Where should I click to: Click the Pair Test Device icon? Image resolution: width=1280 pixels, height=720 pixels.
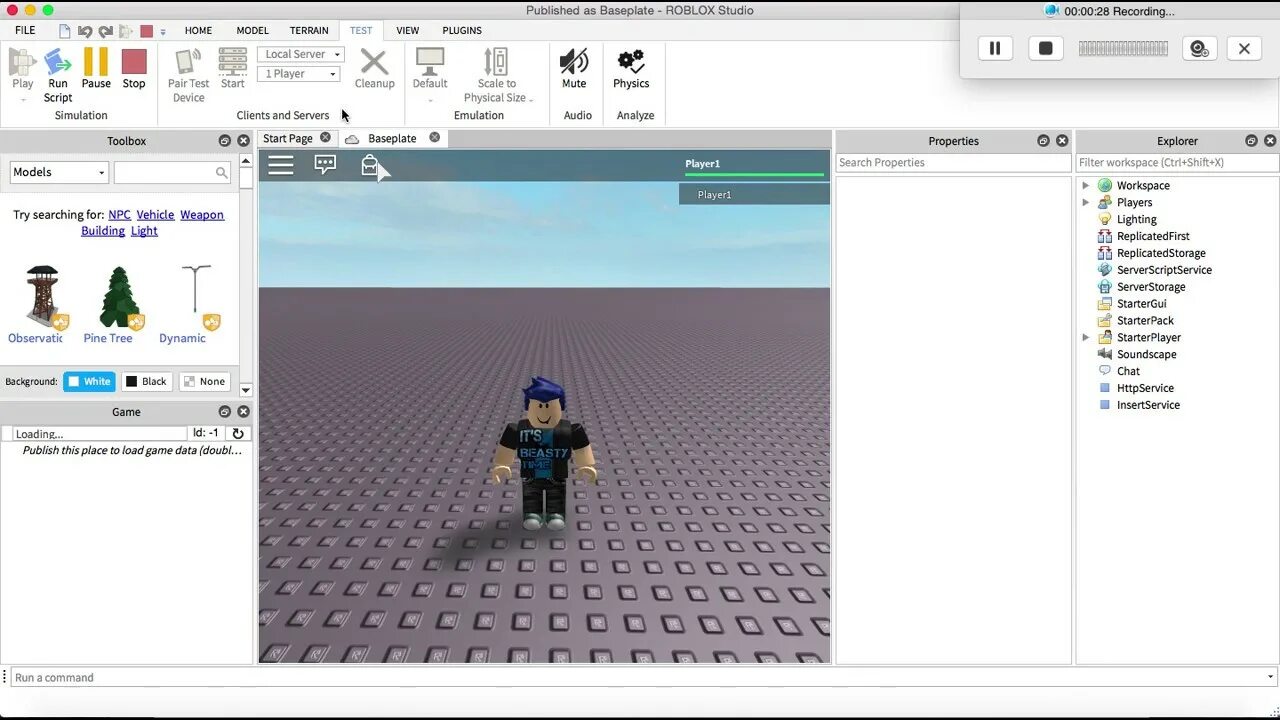[x=188, y=62]
